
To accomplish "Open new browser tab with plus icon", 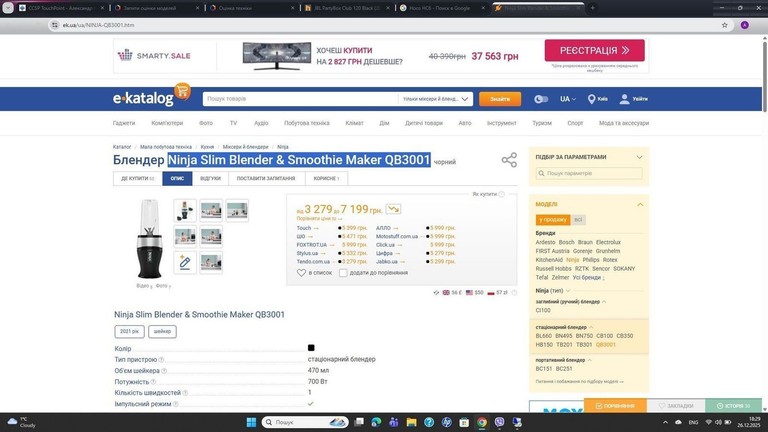I will [592, 8].
